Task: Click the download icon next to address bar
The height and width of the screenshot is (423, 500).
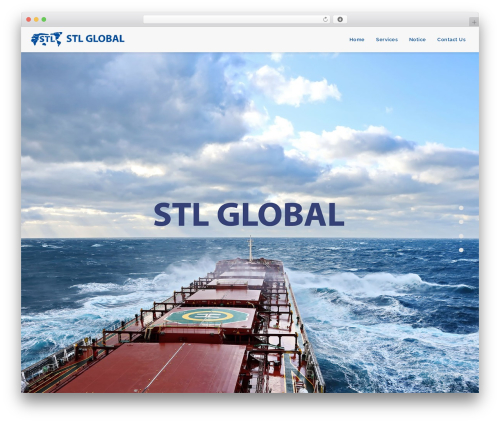Action: (340, 19)
